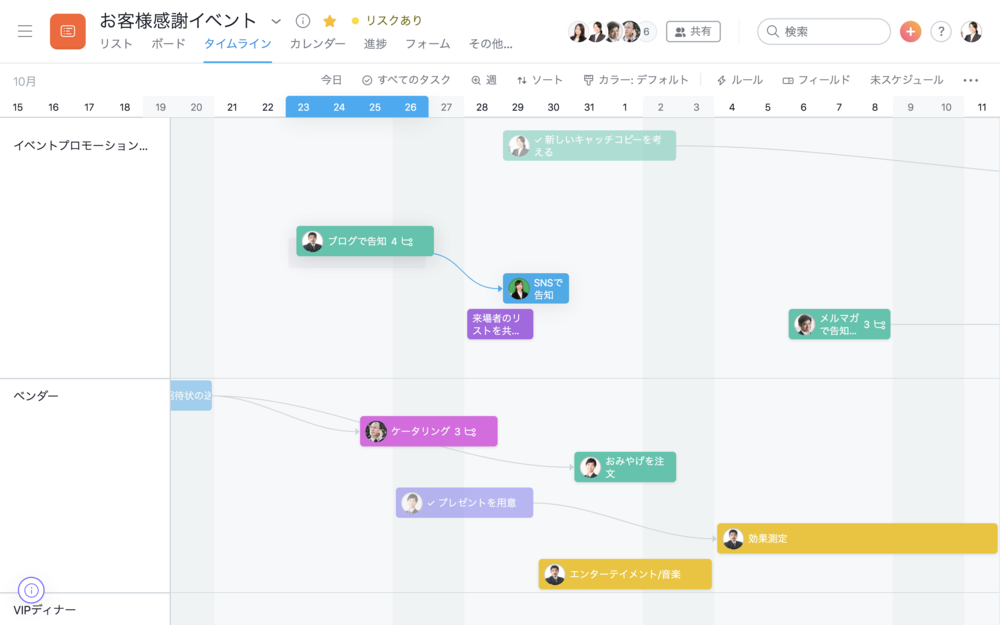Select date 23 in timeline header
The width and height of the screenshot is (1000, 625).
[304, 107]
